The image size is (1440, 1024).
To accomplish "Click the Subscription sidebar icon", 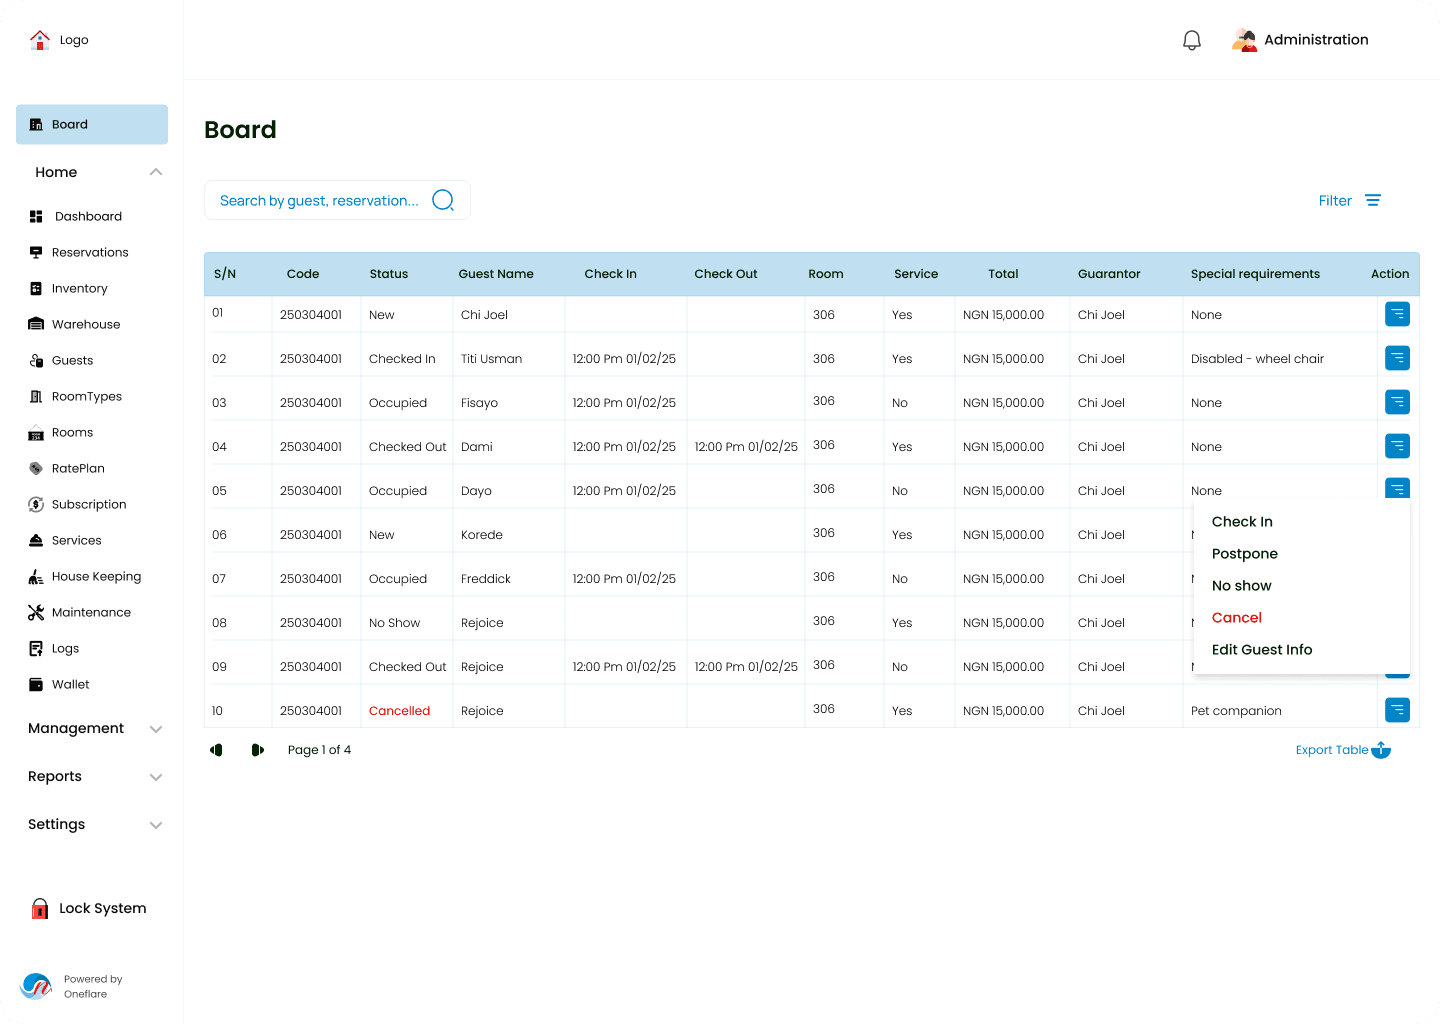I will point(36,504).
